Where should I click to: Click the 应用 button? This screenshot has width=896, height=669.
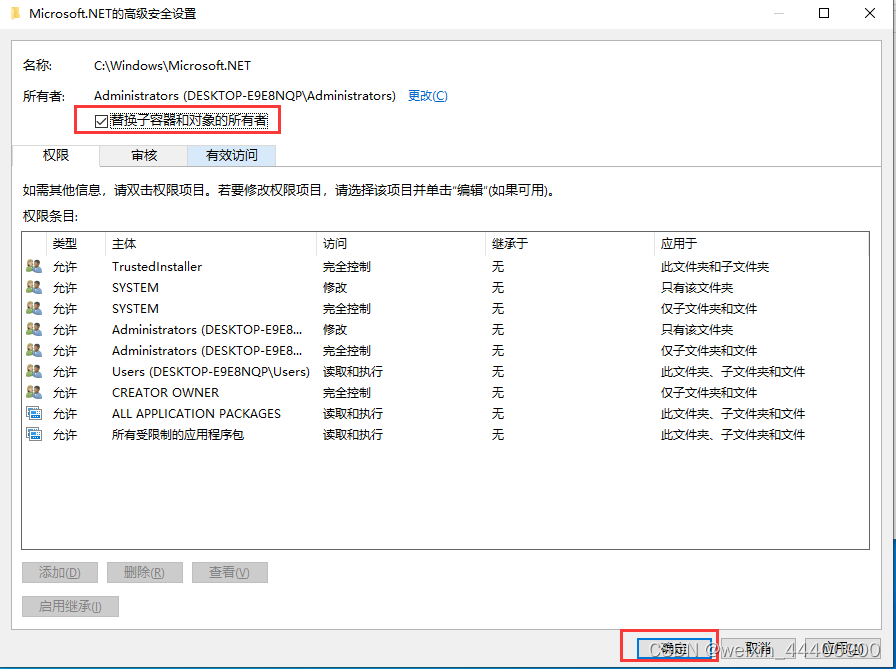(x=843, y=648)
